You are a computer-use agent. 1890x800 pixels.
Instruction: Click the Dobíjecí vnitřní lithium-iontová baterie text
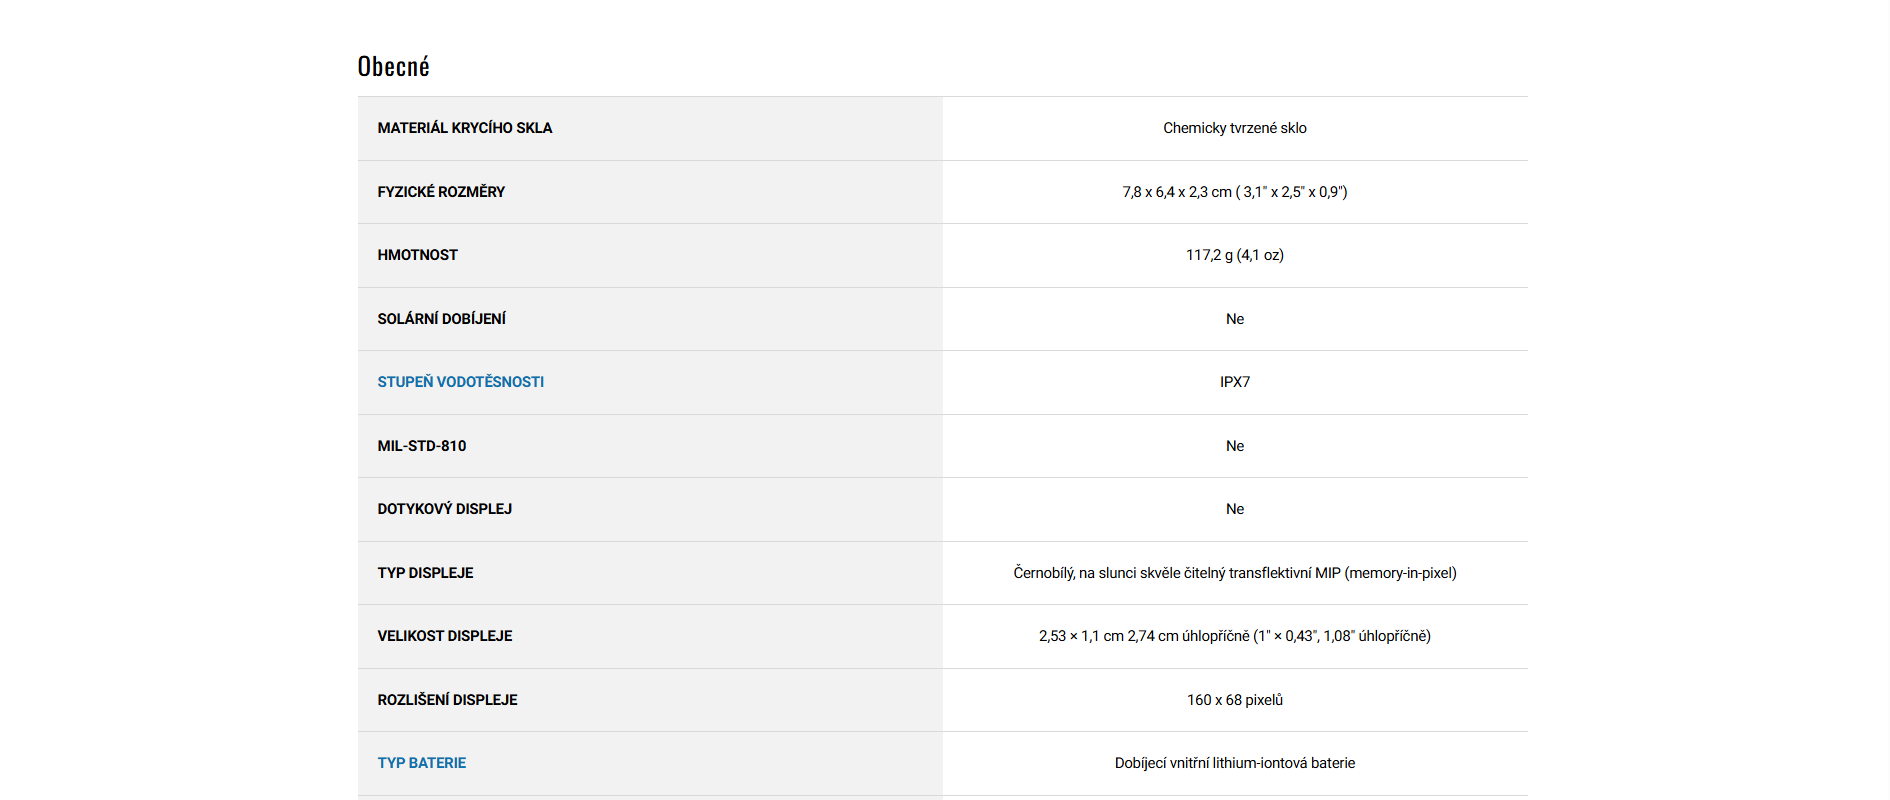point(1234,763)
